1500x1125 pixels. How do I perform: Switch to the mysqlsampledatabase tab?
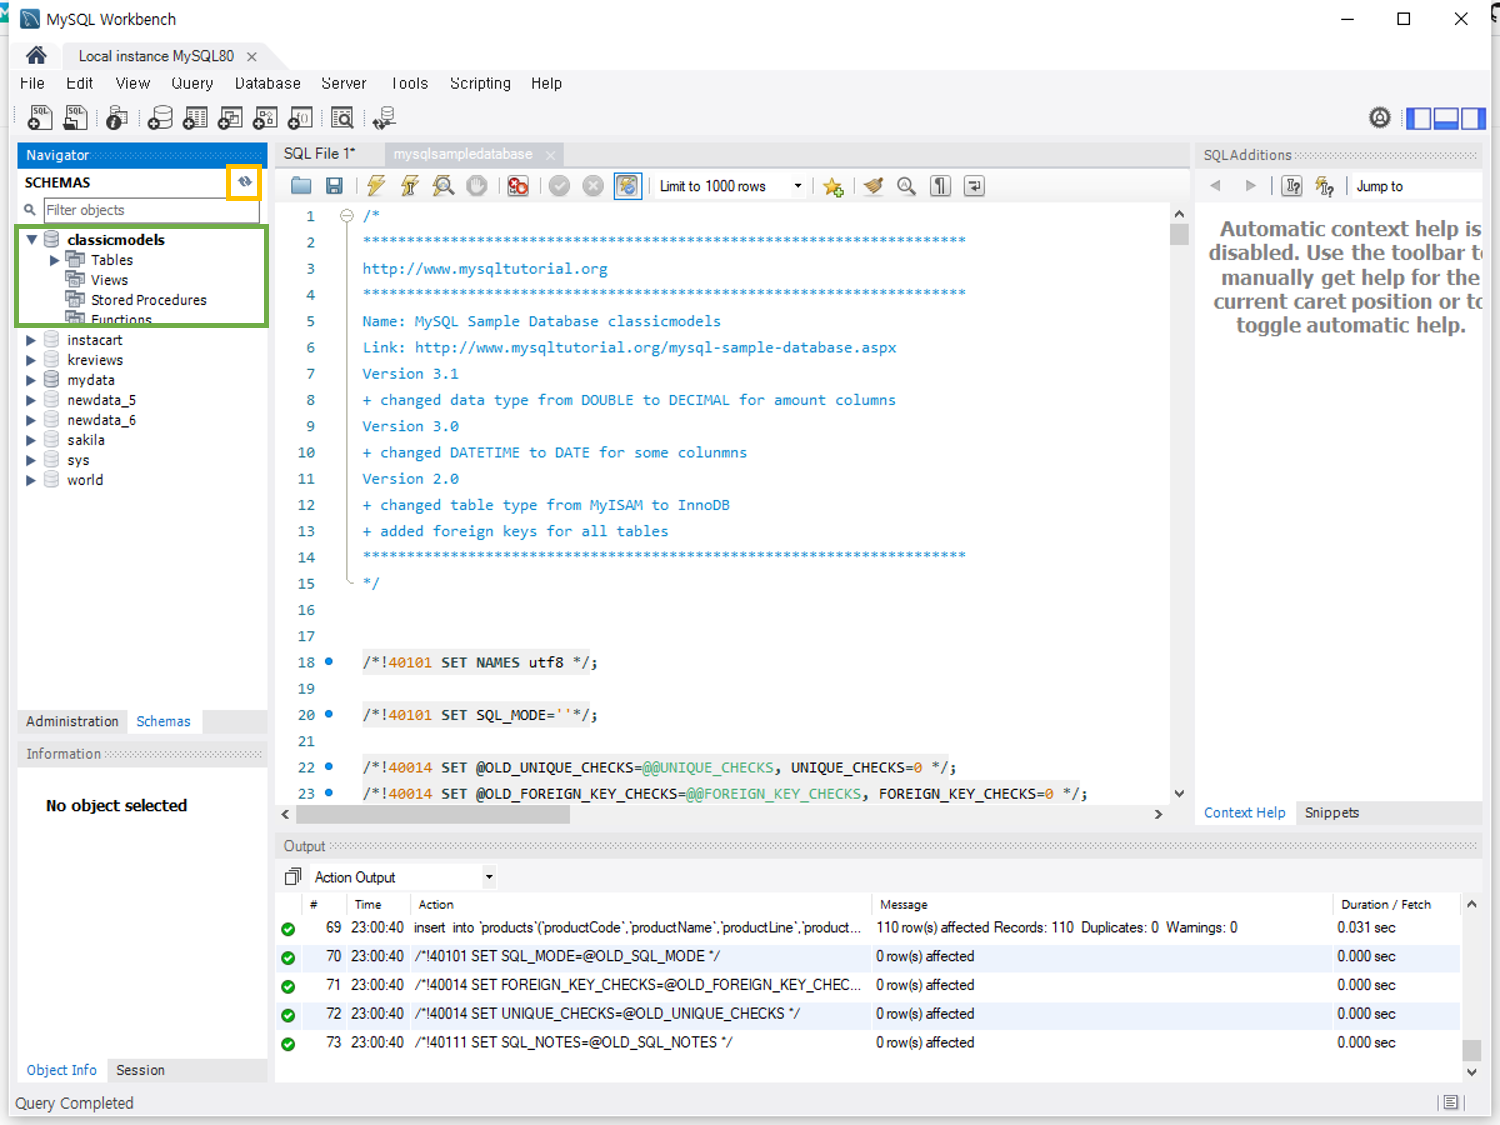pos(462,154)
